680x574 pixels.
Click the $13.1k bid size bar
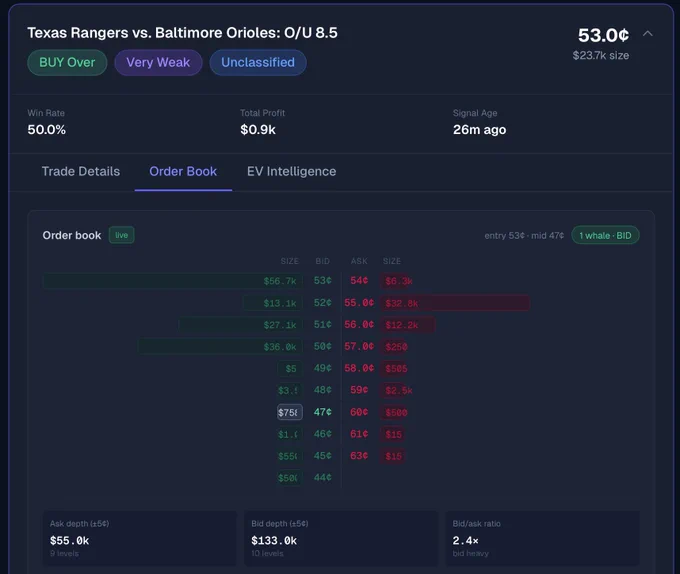point(273,303)
